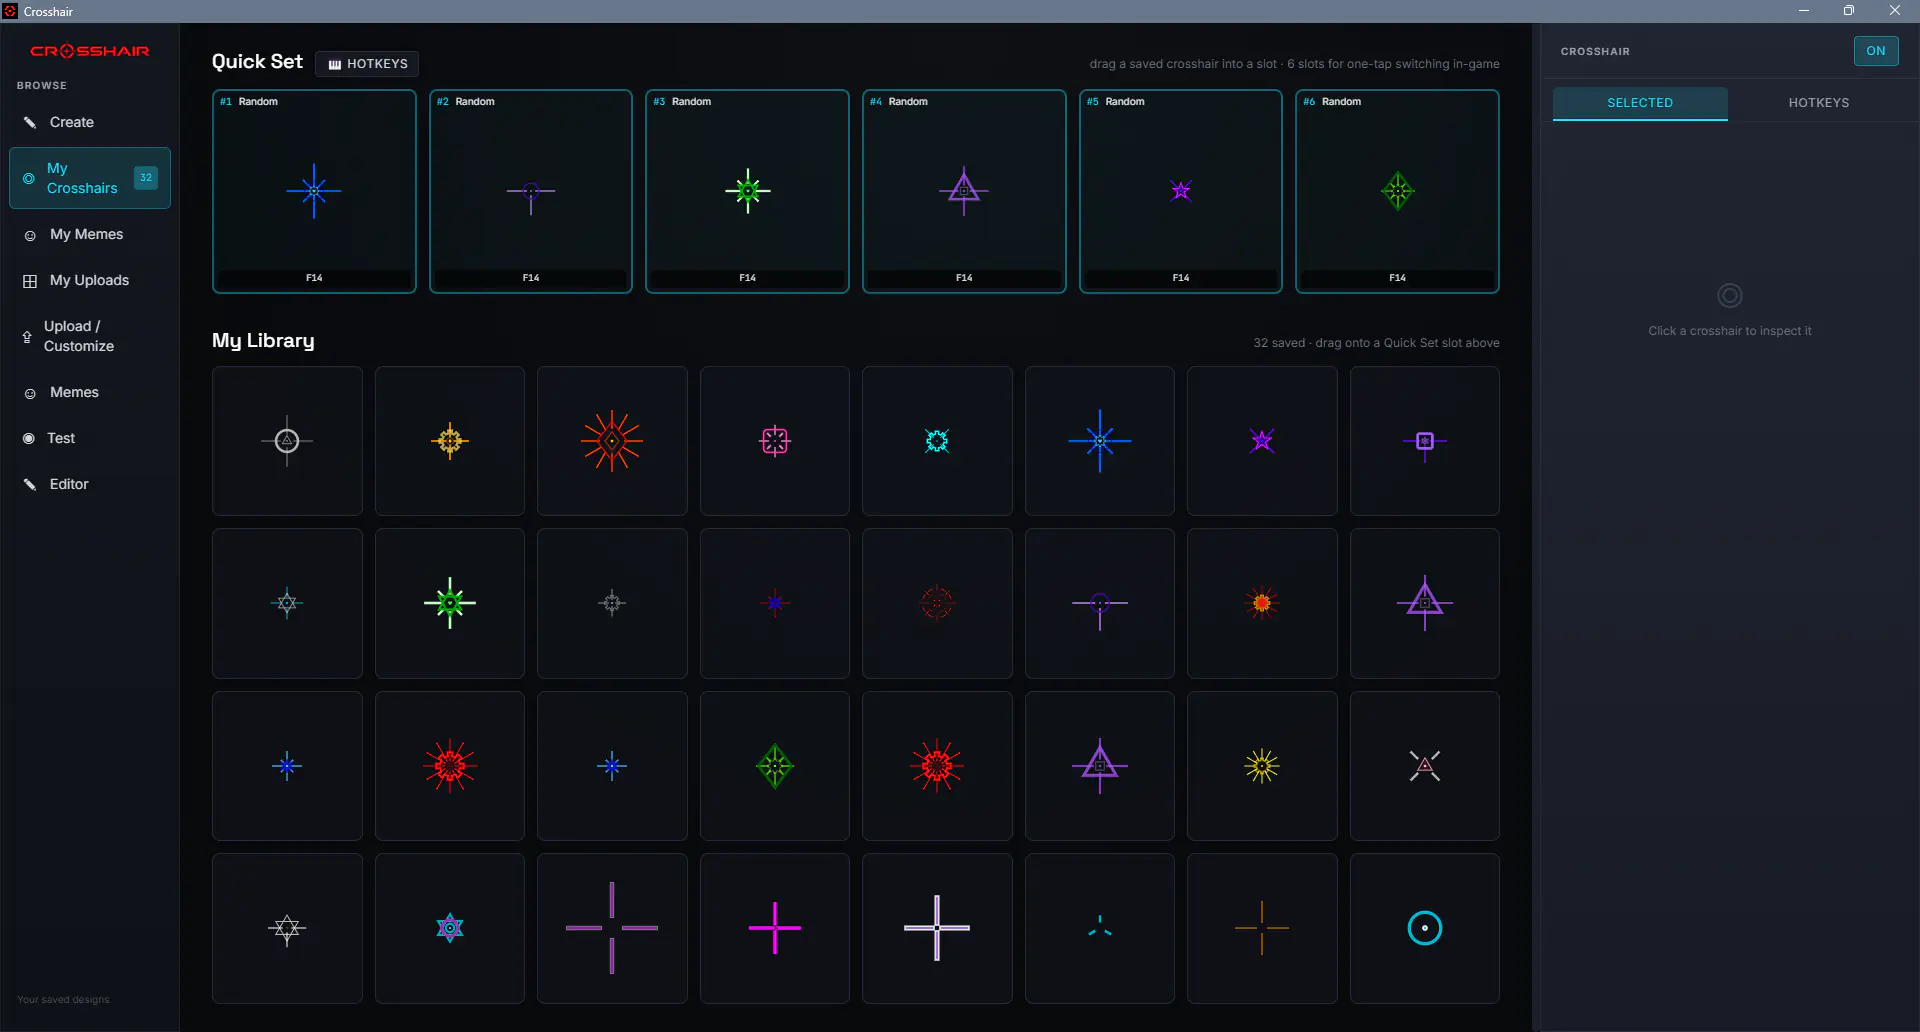Pick the dark red dotted circle crosshair
1920x1032 pixels.
(937, 603)
